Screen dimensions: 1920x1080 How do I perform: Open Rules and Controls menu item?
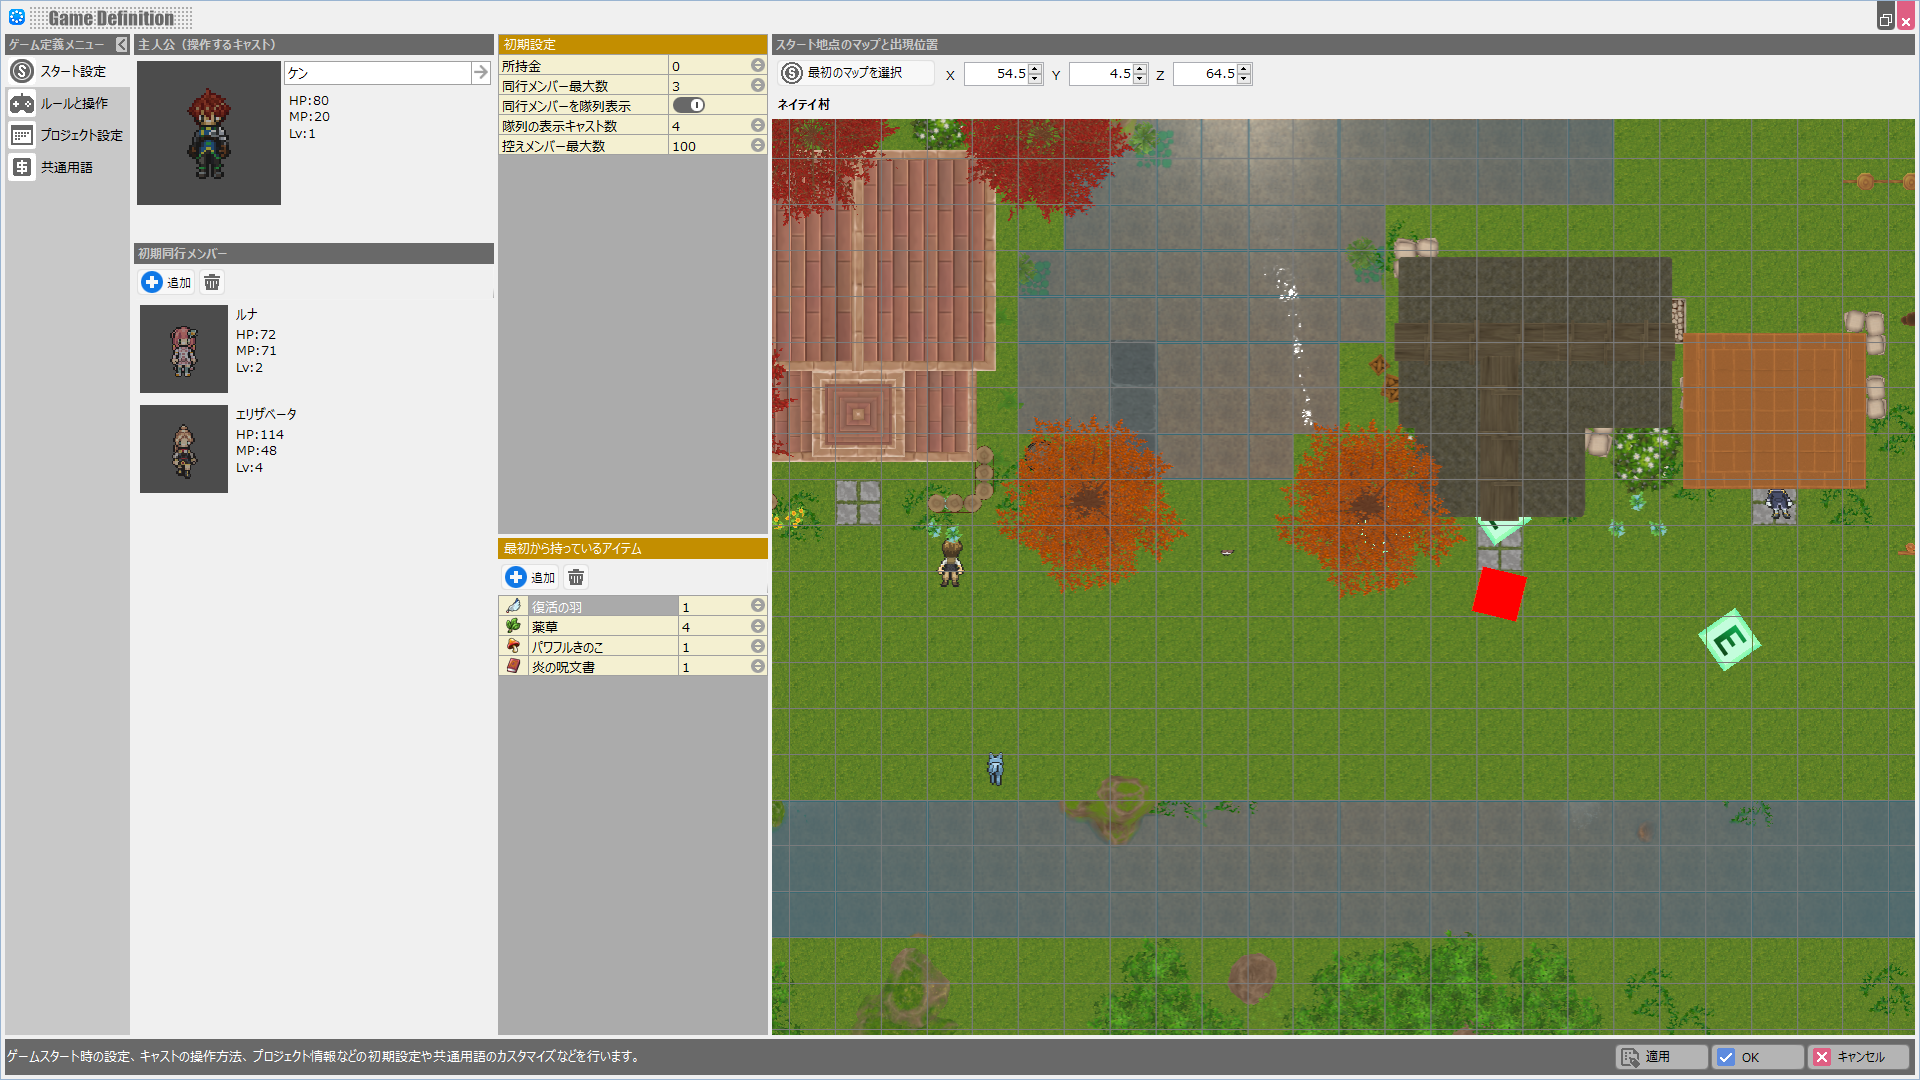pos(73,104)
